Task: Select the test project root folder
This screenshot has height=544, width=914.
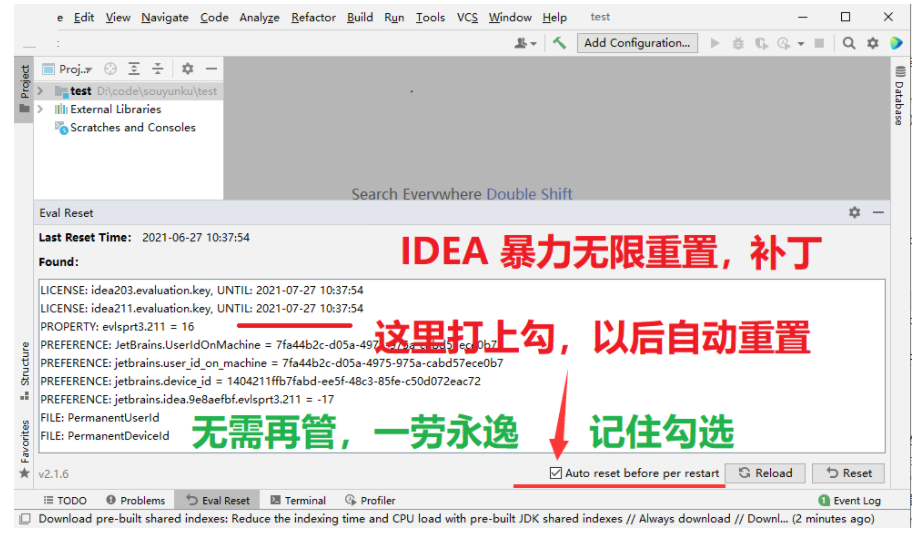Action: click(x=128, y=91)
